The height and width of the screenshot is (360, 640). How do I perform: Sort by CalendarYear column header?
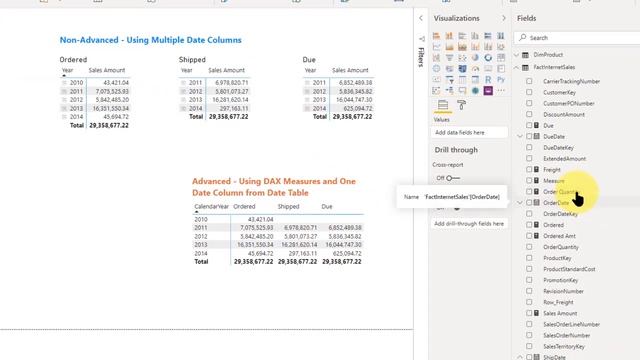(x=211, y=207)
